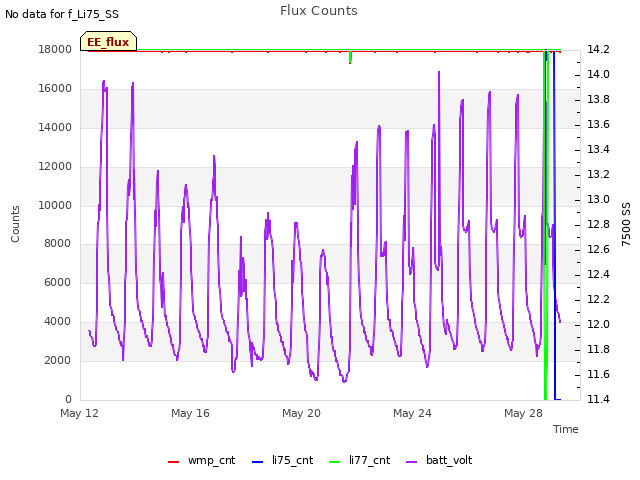Image resolution: width=640 pixels, height=480 pixels.
Task: Click the li75_cnt legend entry
Action: click(282, 460)
